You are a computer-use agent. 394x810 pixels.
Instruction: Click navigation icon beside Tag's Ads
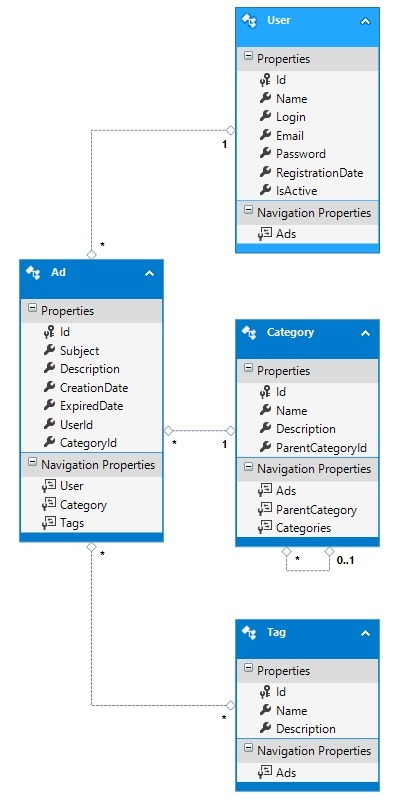pyautogui.click(x=265, y=772)
